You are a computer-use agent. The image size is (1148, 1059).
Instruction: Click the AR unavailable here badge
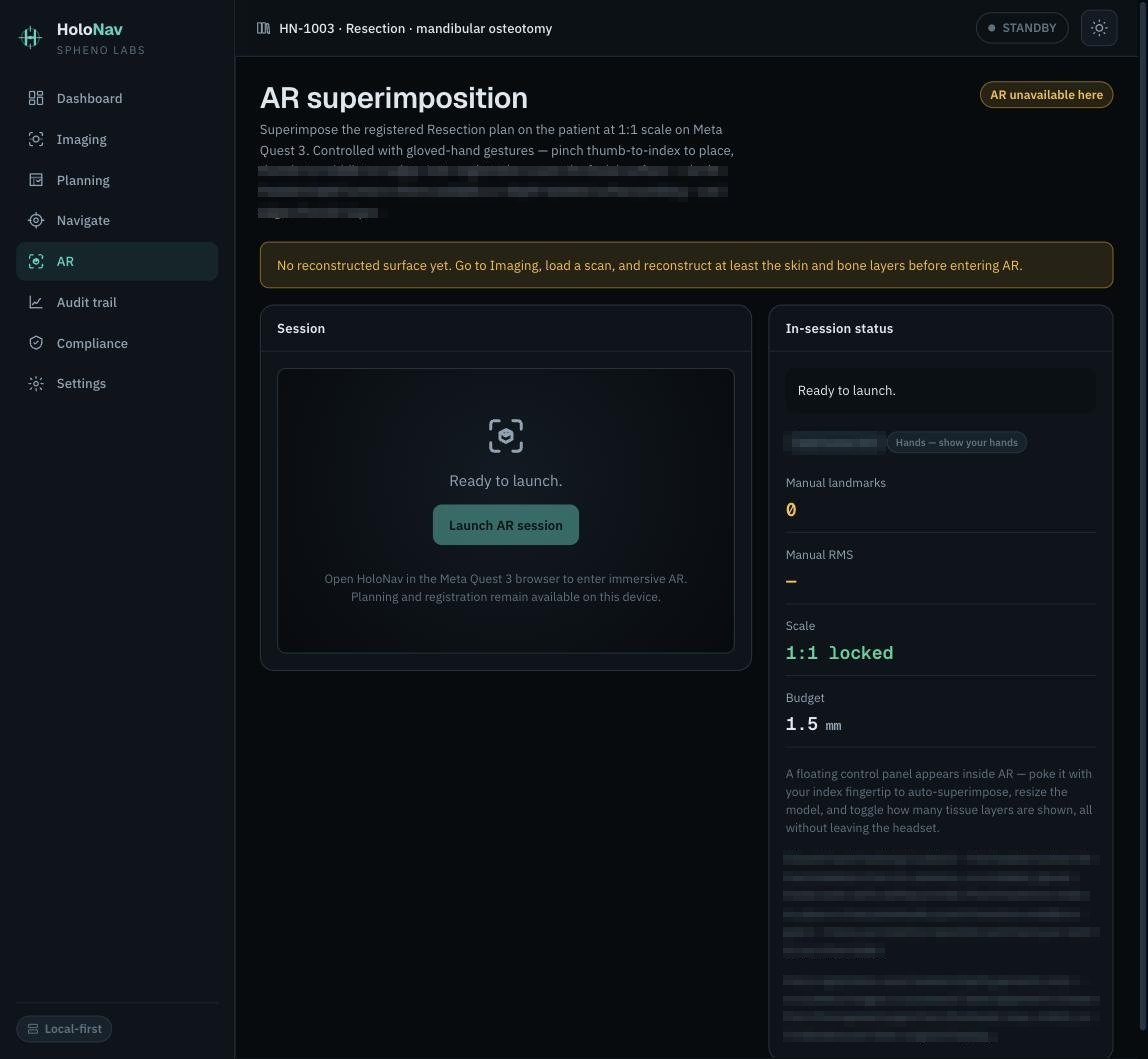(1046, 94)
